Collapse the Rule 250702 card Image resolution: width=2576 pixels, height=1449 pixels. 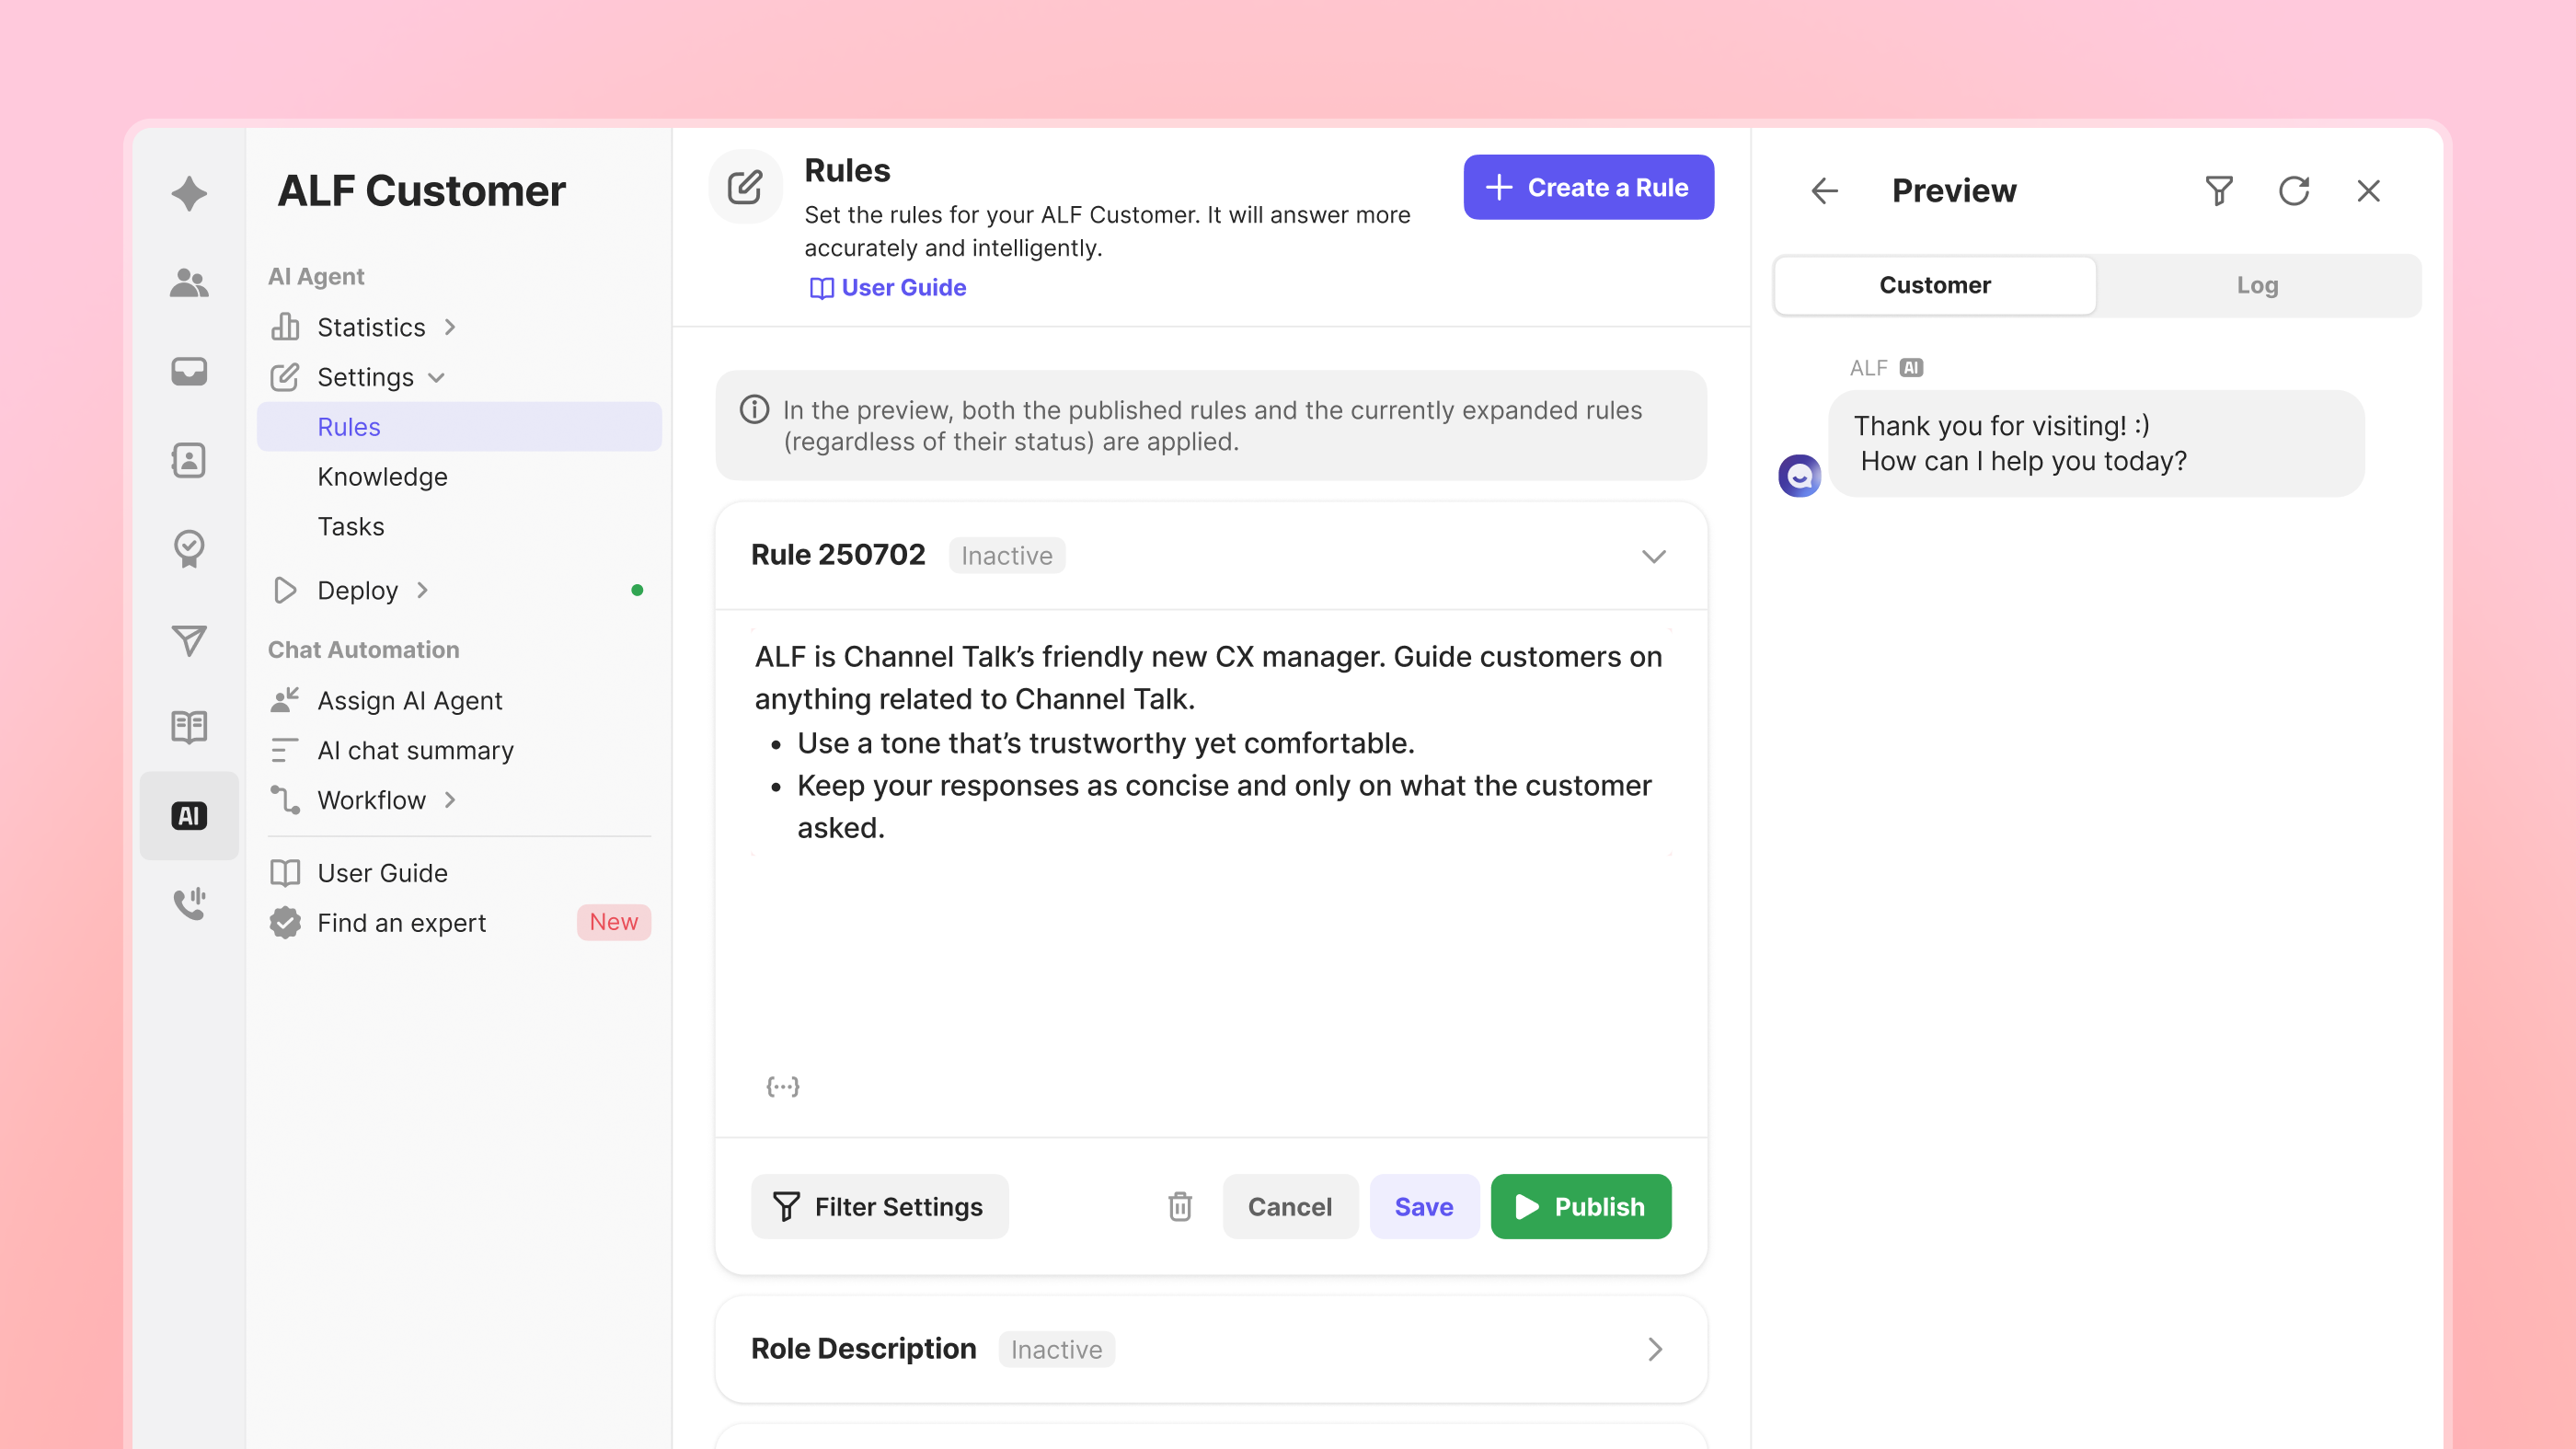(1653, 555)
